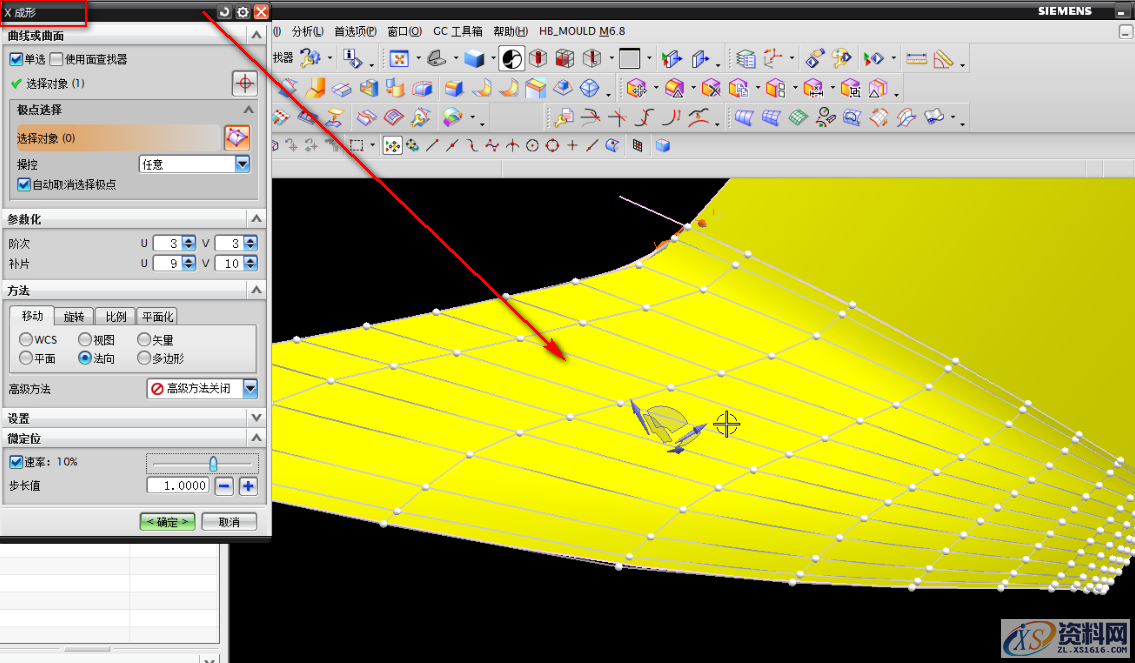Click the minus step decrement button
The width and height of the screenshot is (1135, 663).
(225, 486)
